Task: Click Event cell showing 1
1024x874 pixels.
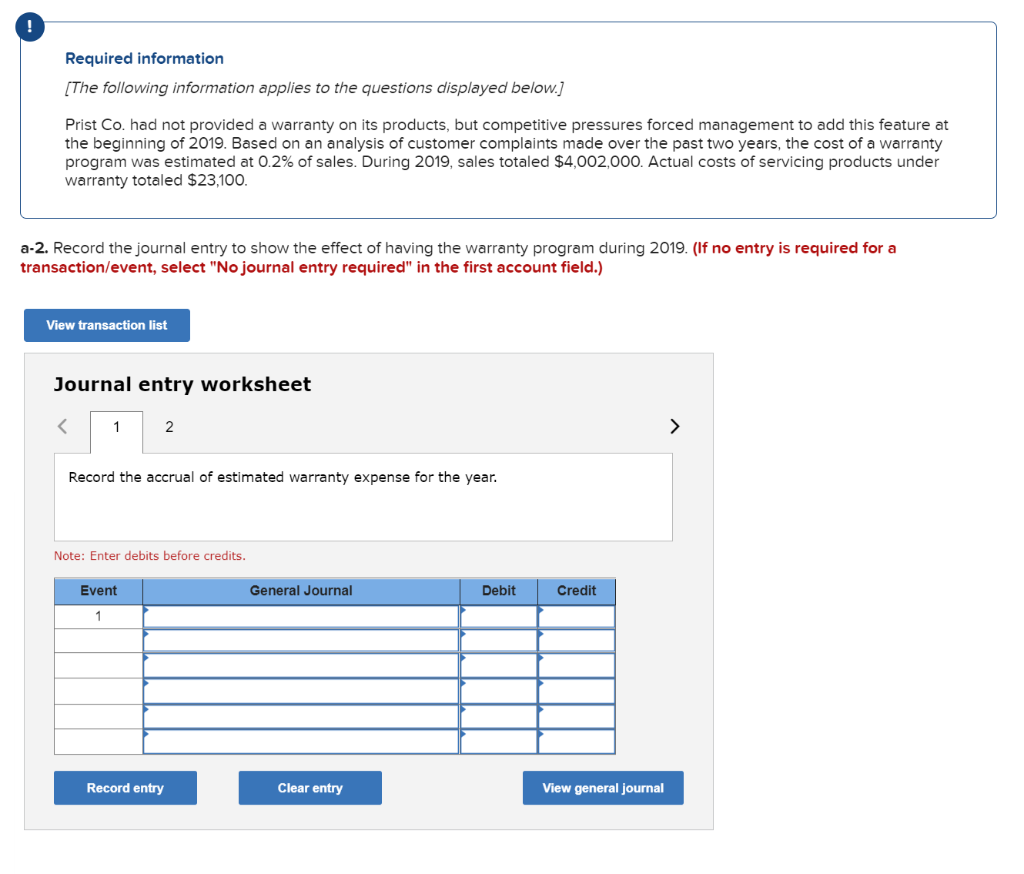Action: (x=99, y=617)
